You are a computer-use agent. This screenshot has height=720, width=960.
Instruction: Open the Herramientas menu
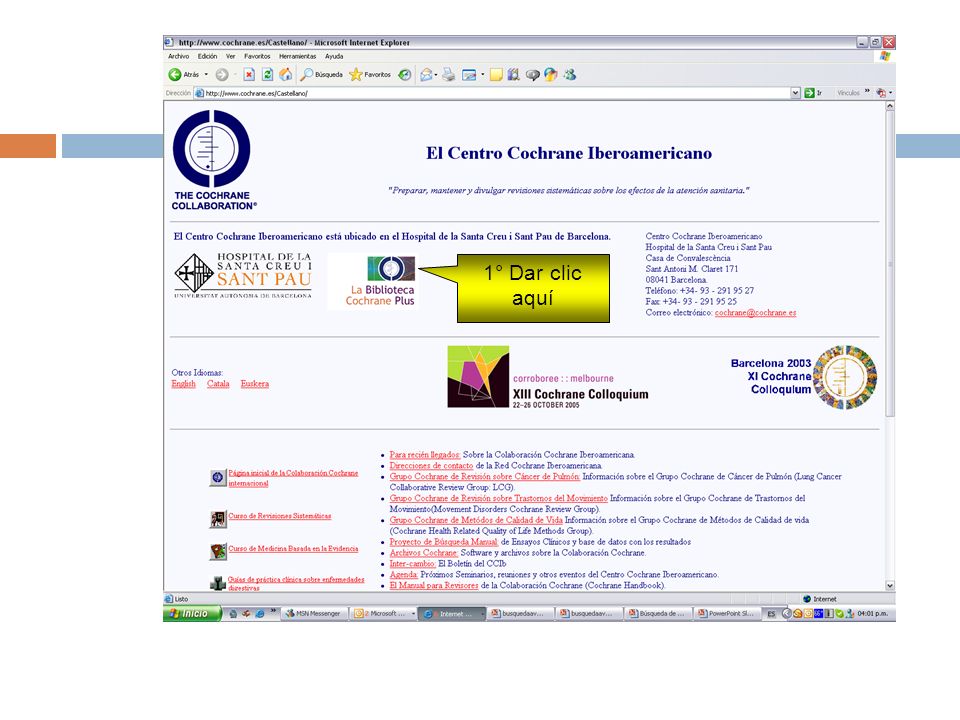[x=298, y=56]
